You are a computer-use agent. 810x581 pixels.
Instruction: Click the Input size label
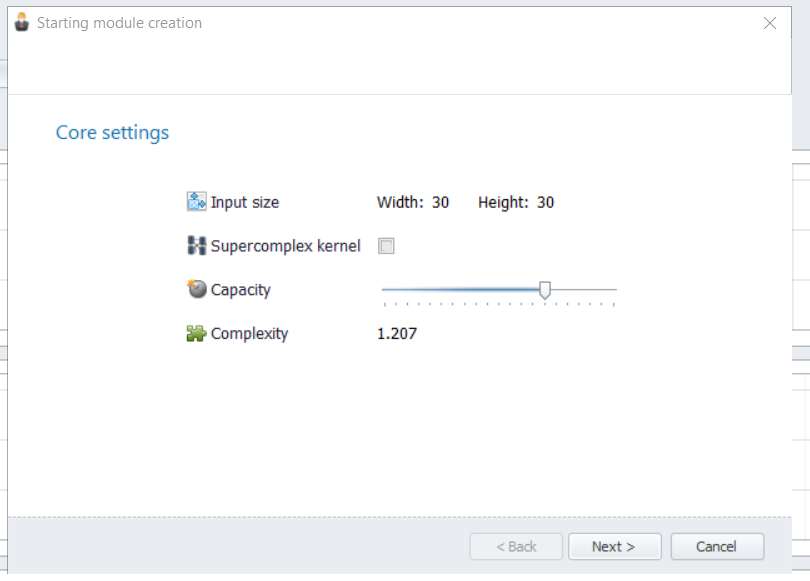tap(245, 202)
